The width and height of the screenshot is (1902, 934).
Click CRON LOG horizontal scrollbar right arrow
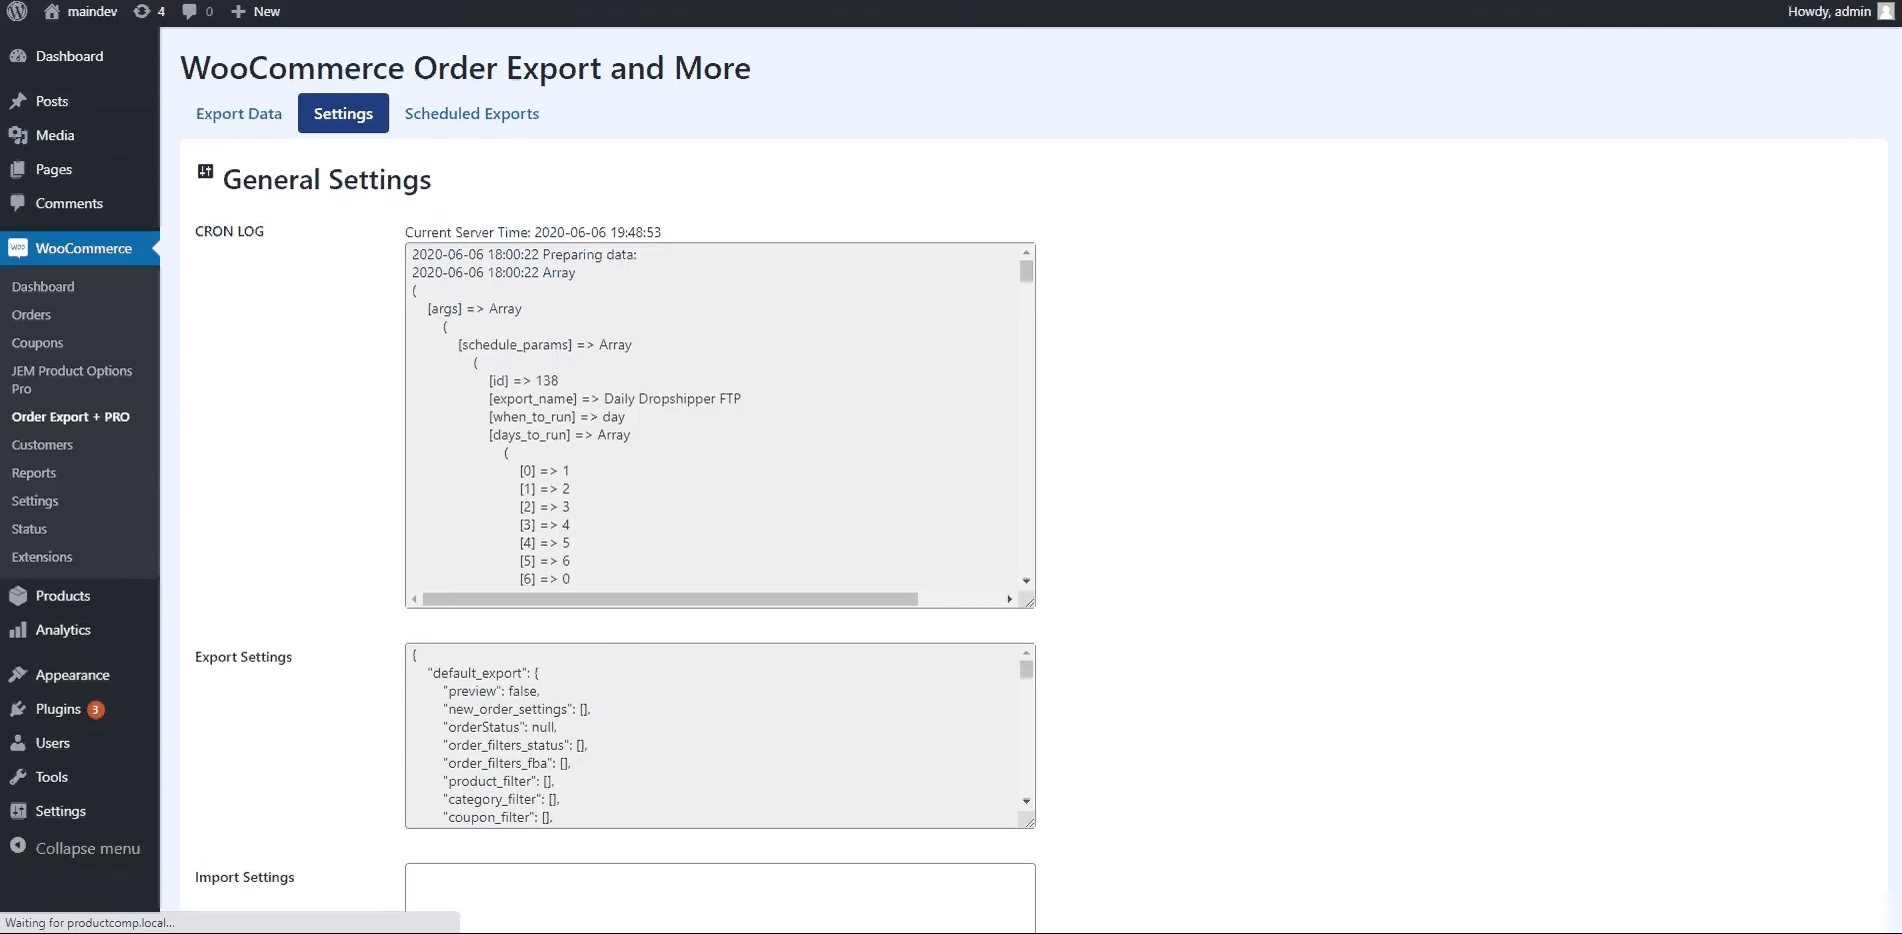click(x=1009, y=599)
